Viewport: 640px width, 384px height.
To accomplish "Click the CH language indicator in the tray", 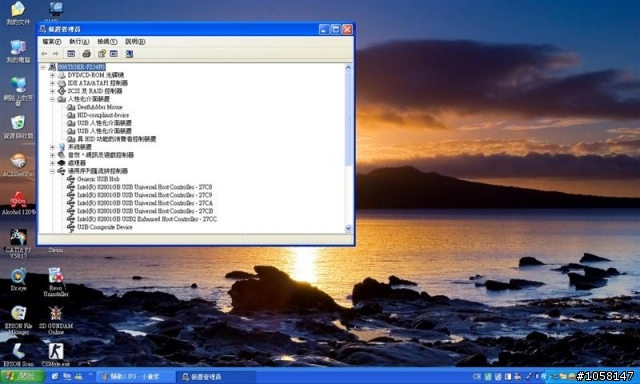I will (476, 377).
